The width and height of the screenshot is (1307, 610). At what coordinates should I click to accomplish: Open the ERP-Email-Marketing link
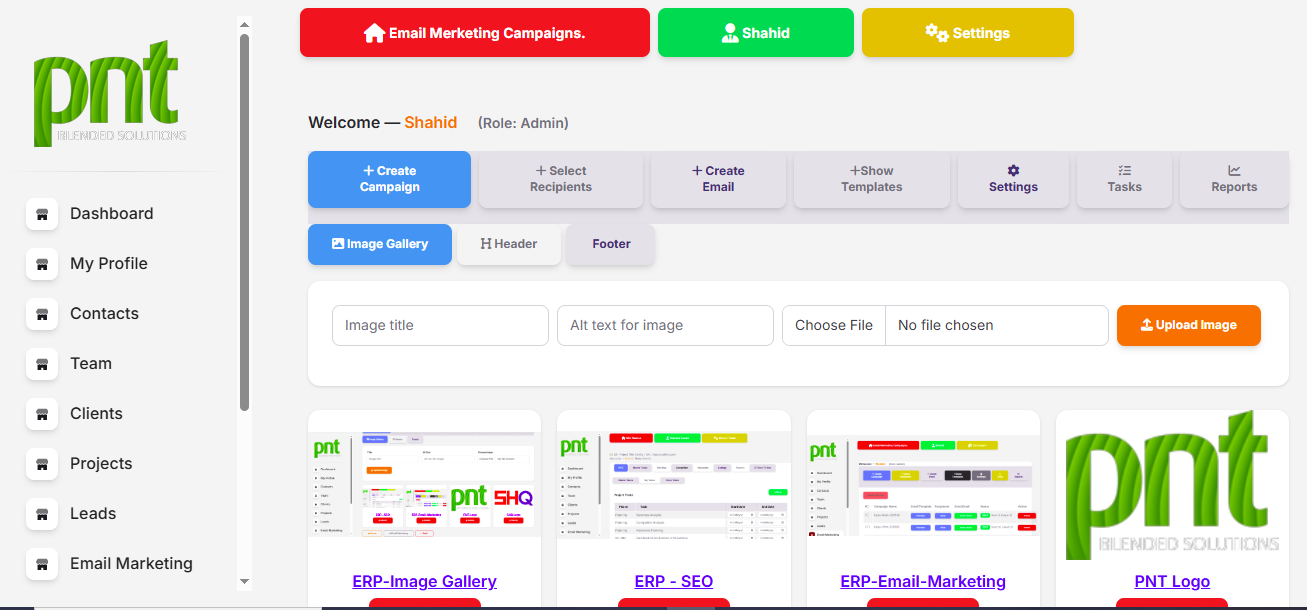(923, 582)
